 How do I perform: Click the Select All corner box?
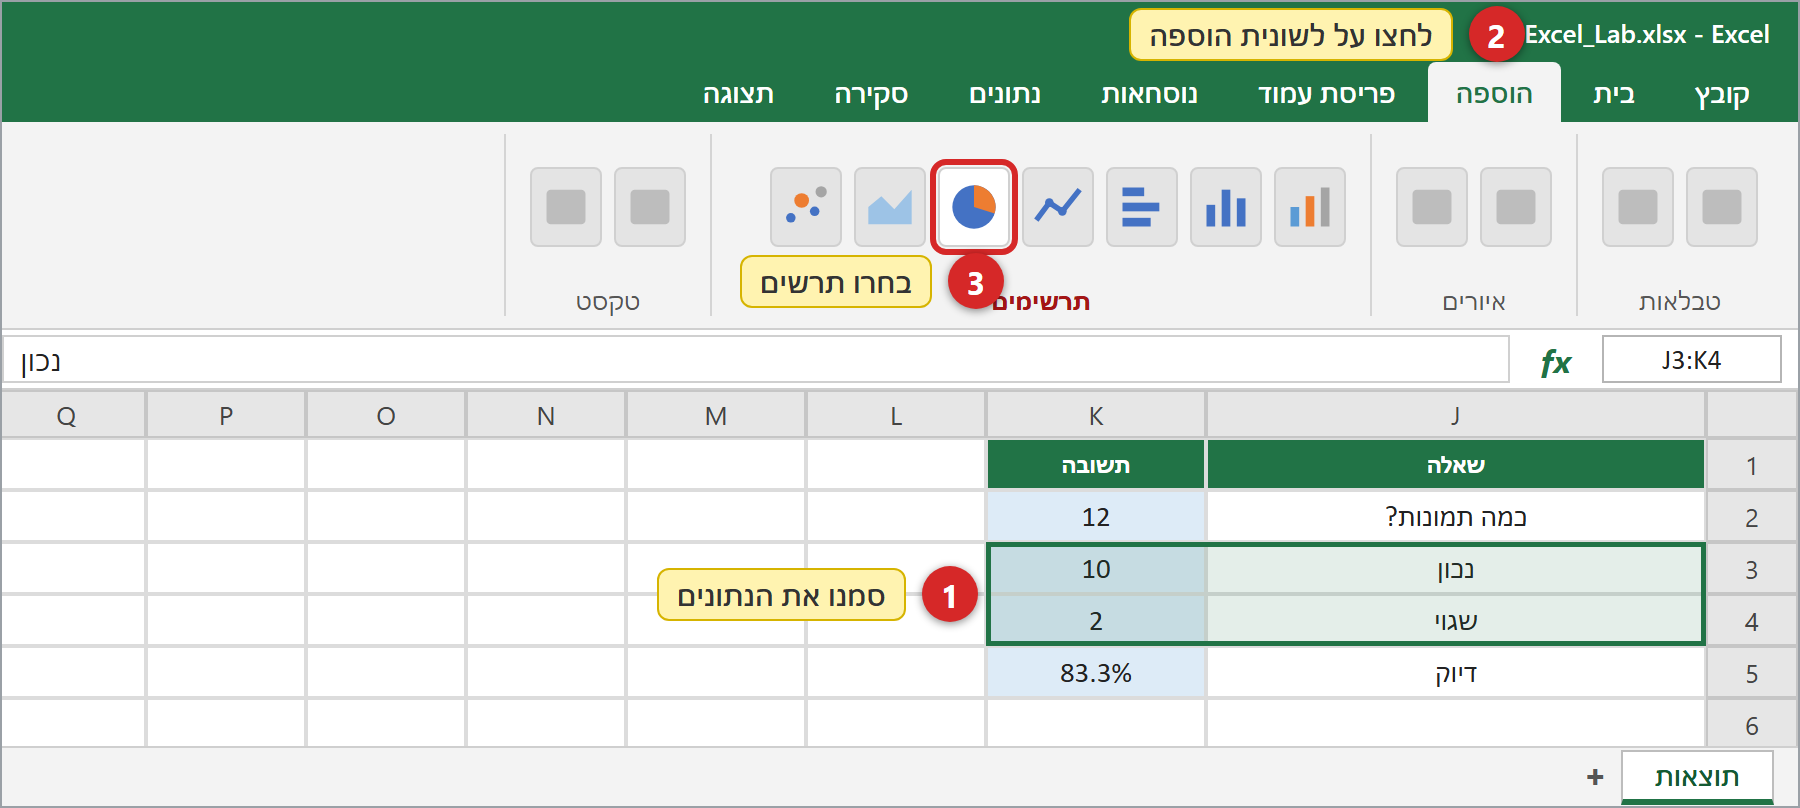(x=1752, y=415)
